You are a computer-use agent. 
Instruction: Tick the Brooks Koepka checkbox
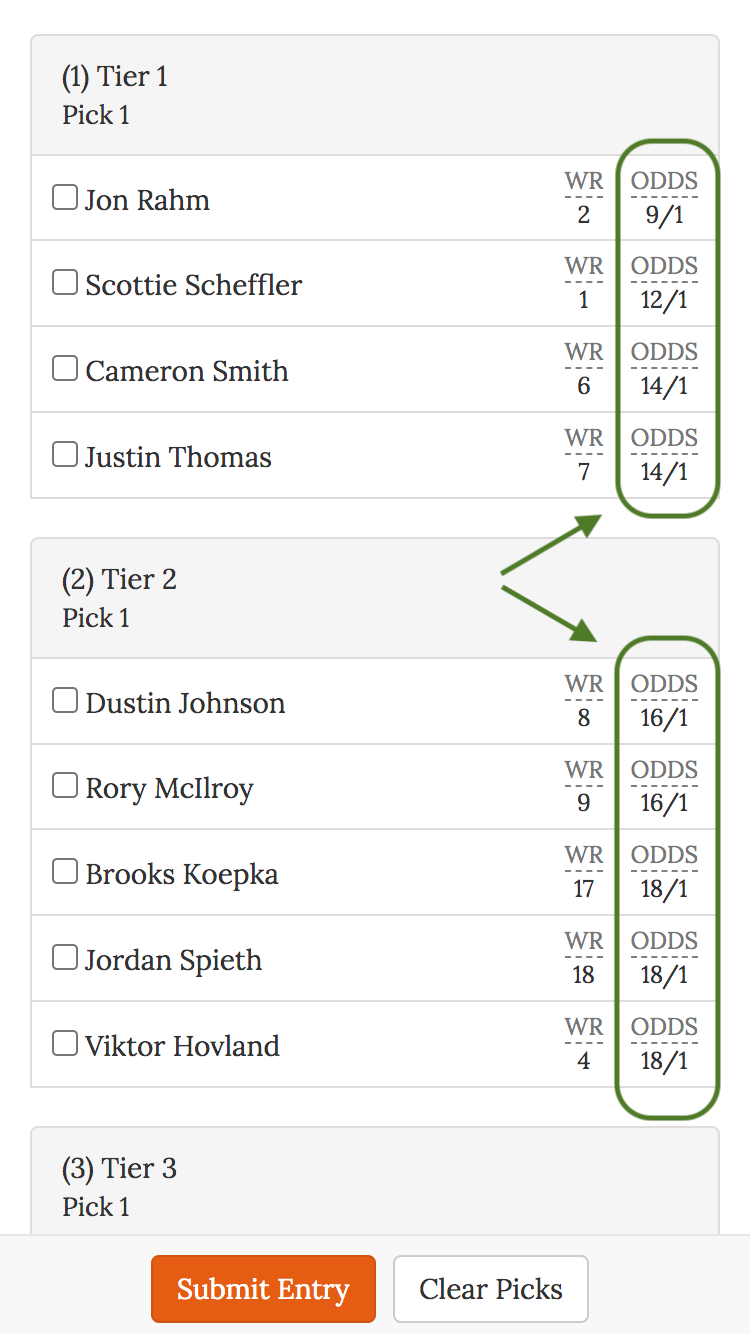click(x=65, y=872)
